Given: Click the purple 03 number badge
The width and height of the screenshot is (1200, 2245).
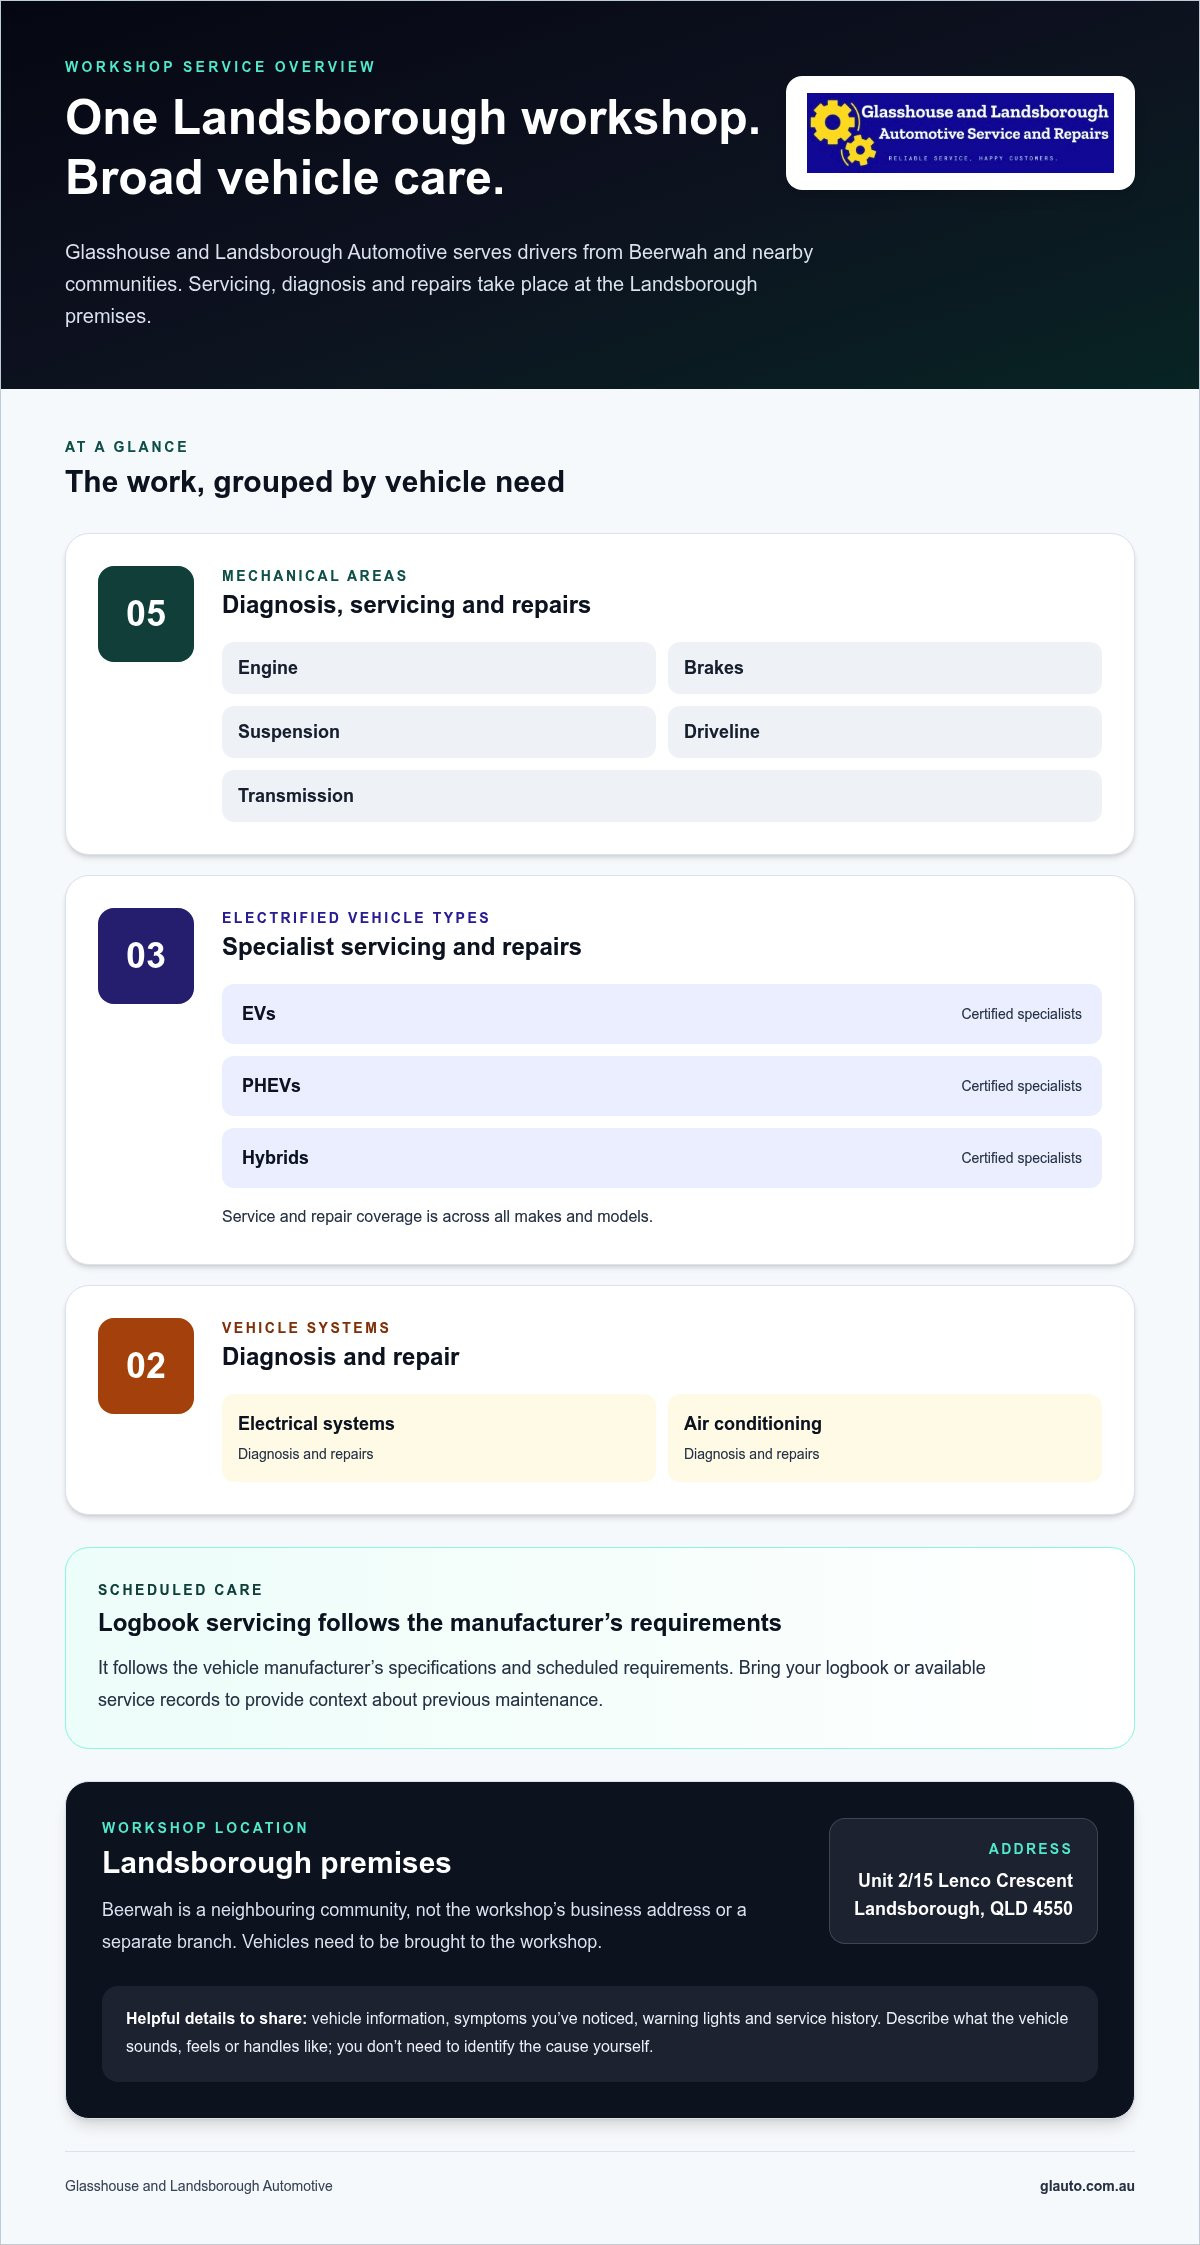Looking at the screenshot, I should click(146, 956).
